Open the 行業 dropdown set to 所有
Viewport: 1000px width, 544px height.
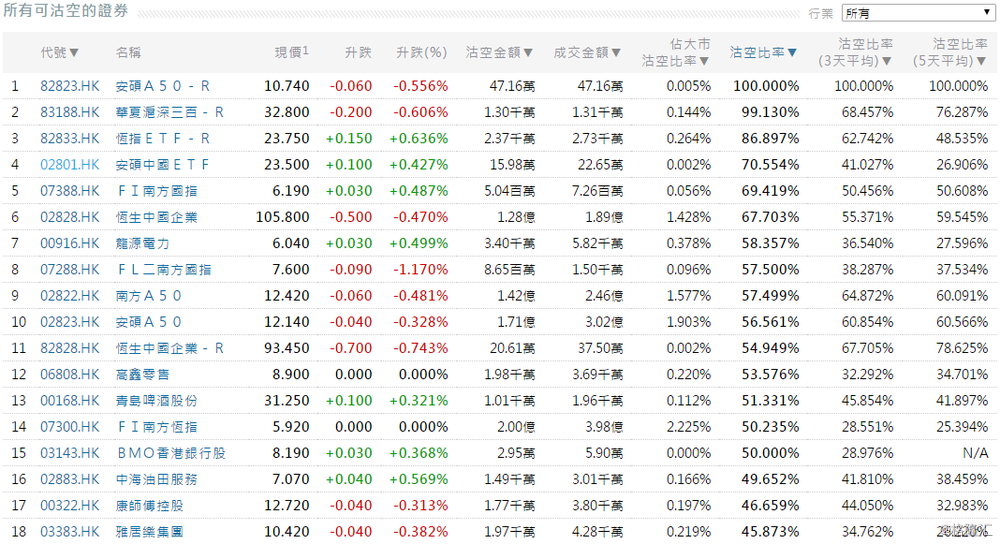[918, 13]
